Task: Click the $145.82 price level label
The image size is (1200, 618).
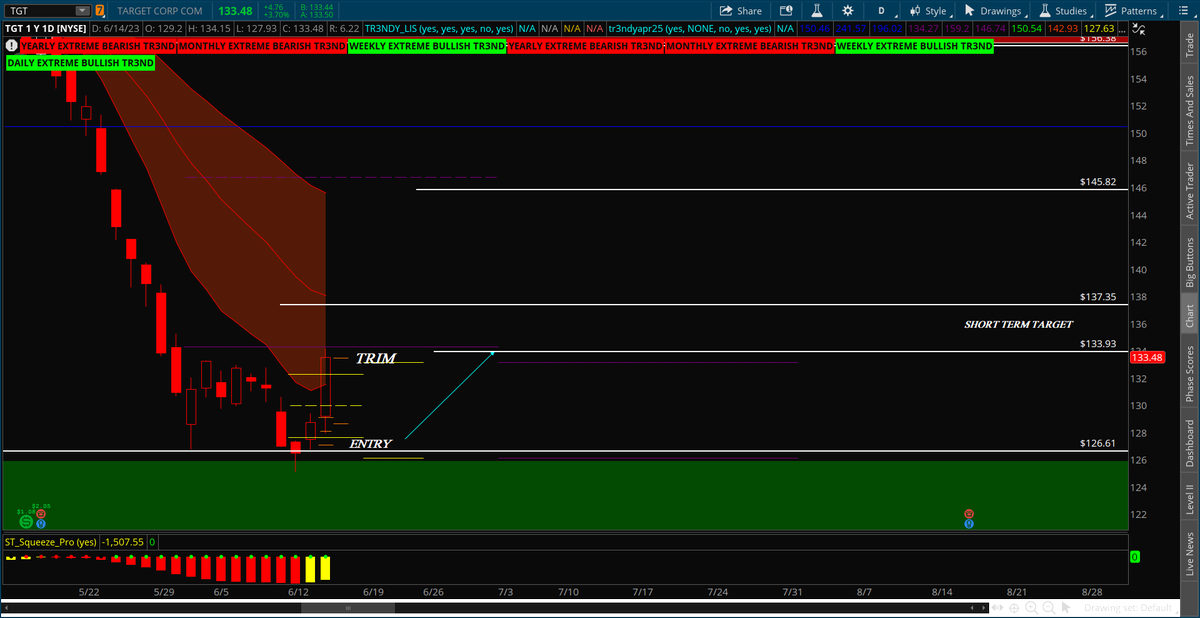Action: click(1097, 183)
